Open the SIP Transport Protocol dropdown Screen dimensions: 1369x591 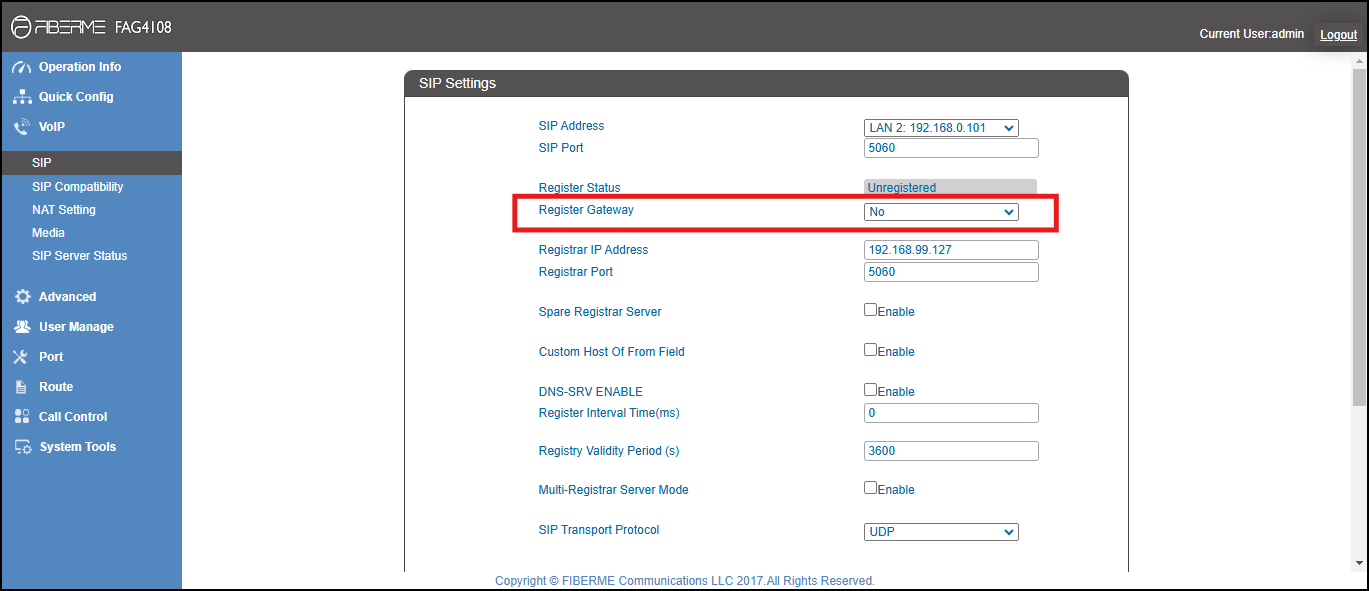pyautogui.click(x=941, y=532)
